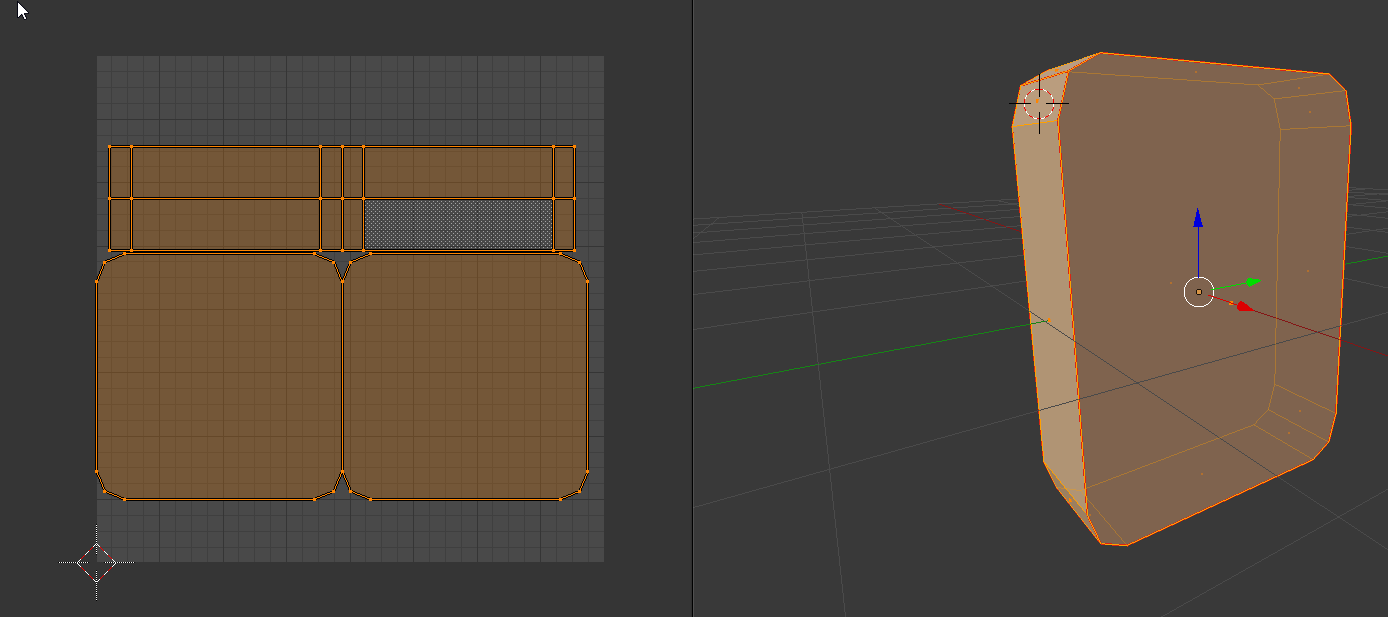
Task: Select the unselected gray UV face
Action: 458,224
